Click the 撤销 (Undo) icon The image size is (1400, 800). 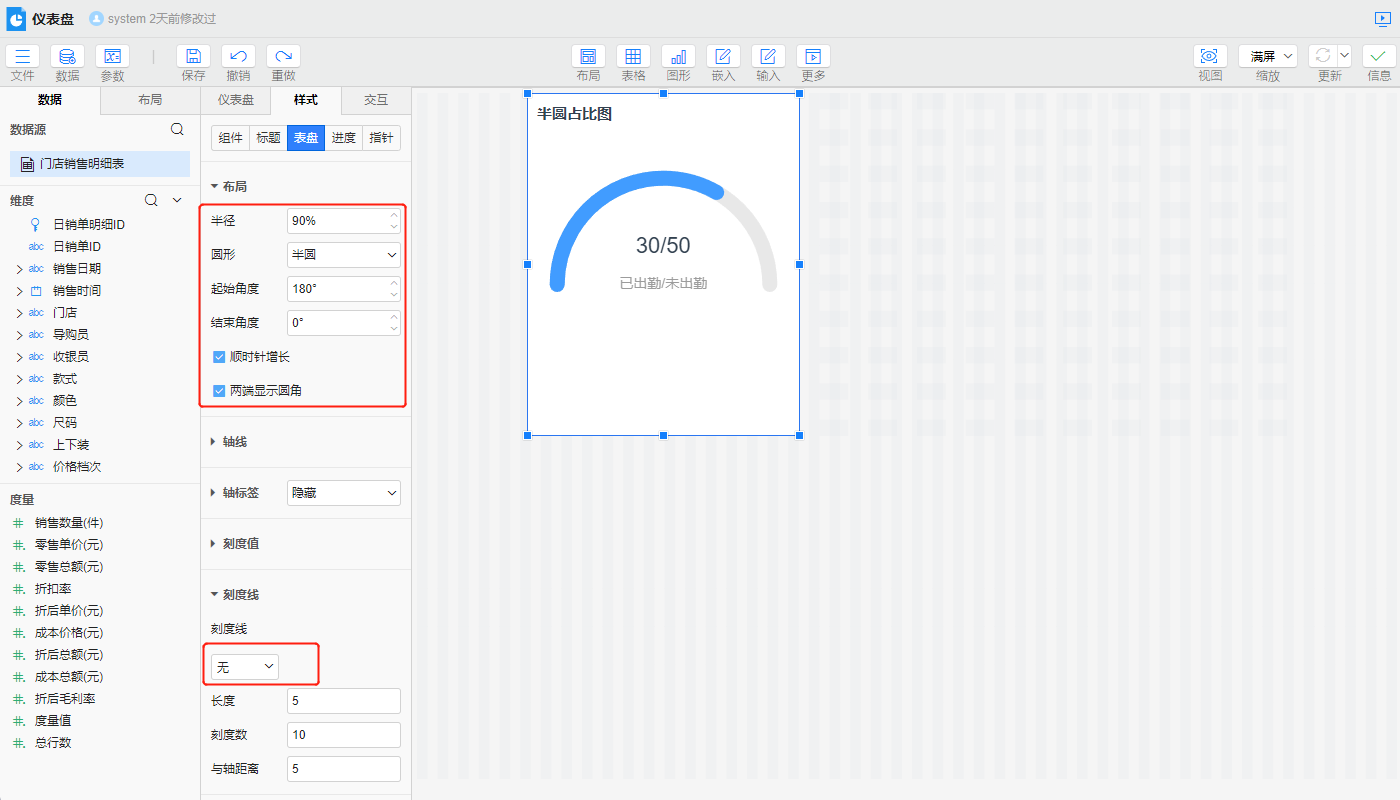click(238, 57)
